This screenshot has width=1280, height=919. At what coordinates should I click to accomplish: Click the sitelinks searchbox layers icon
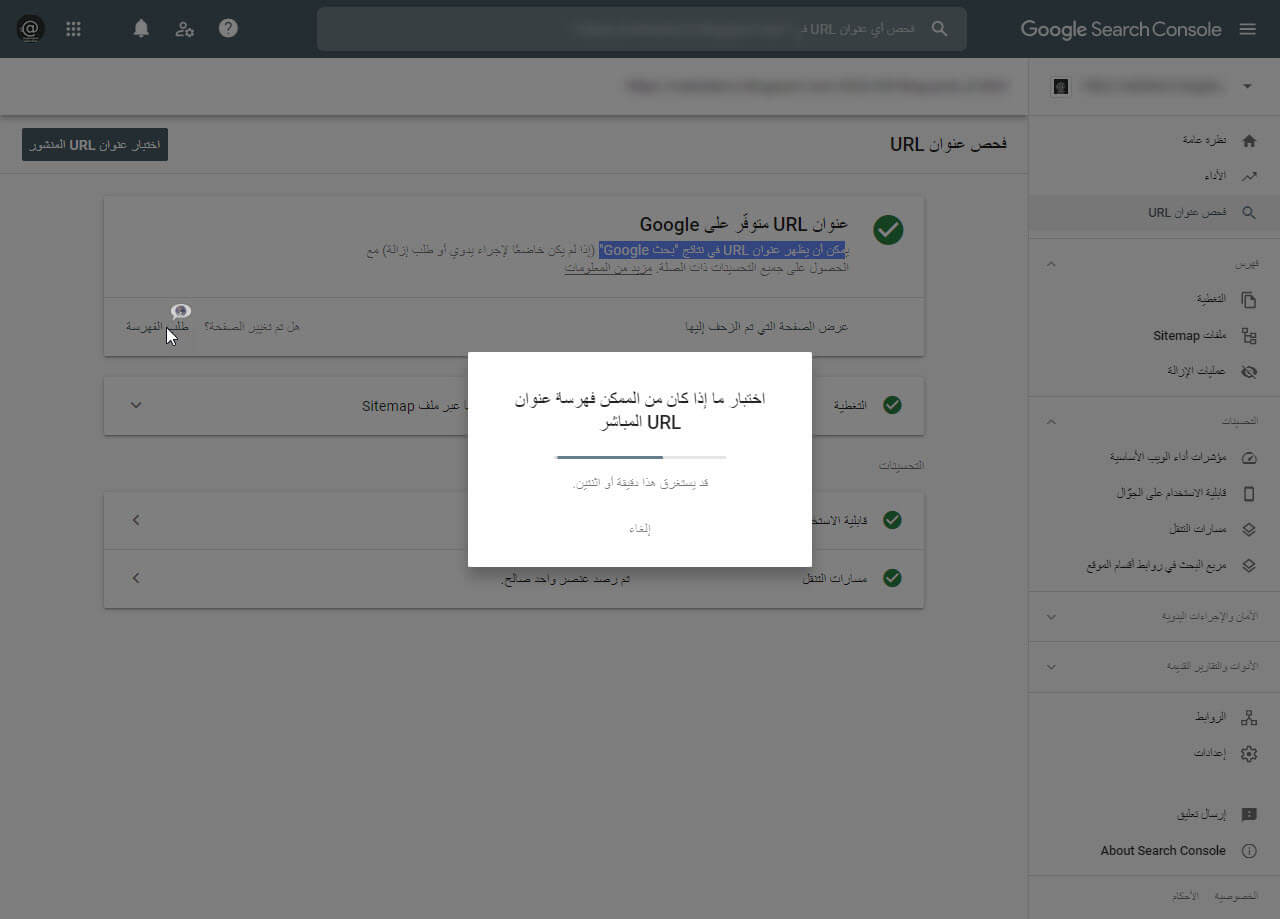[1249, 565]
